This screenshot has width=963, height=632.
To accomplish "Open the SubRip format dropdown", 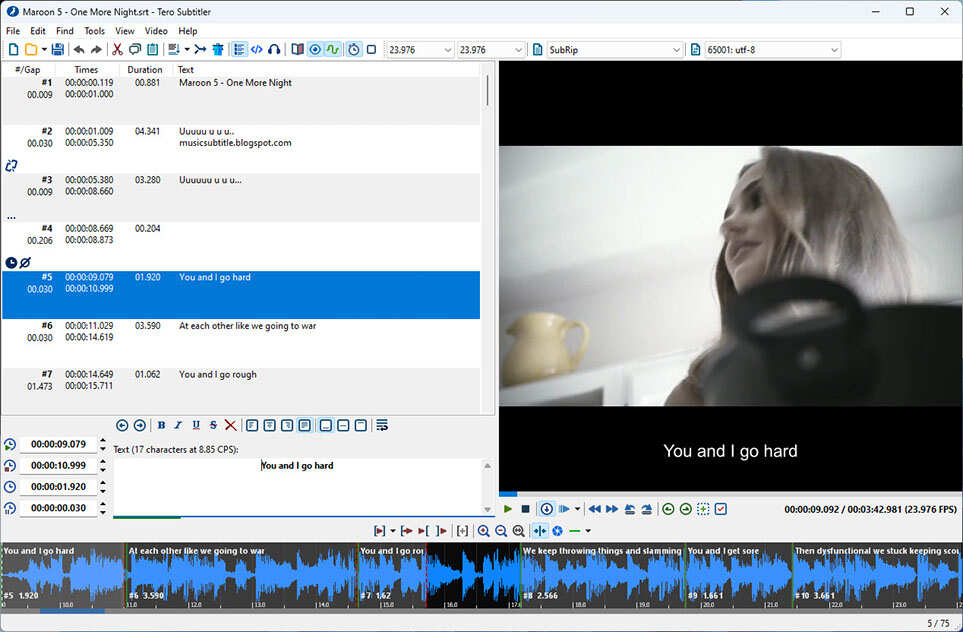I will point(676,50).
